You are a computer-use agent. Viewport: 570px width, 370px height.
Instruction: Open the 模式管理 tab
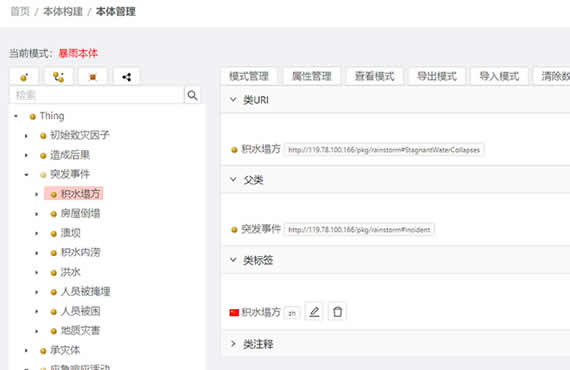point(249,76)
